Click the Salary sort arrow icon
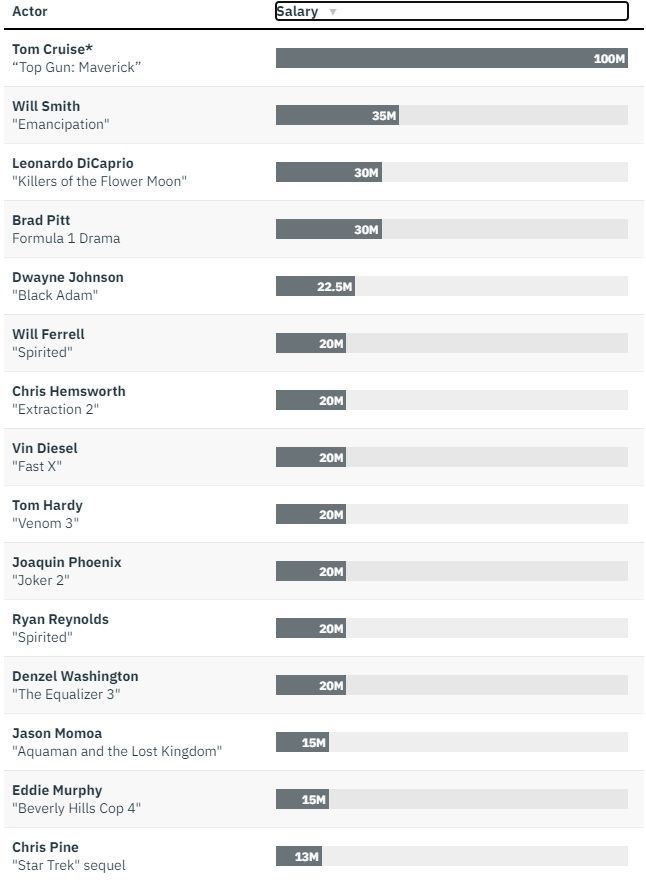Viewport: 646px width, 882px height. [x=333, y=12]
